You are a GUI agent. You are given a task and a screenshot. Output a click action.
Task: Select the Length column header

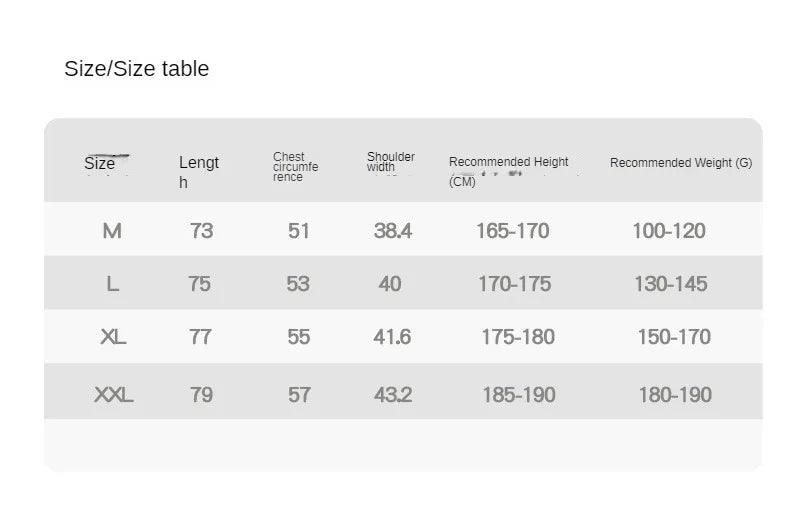tap(198, 171)
